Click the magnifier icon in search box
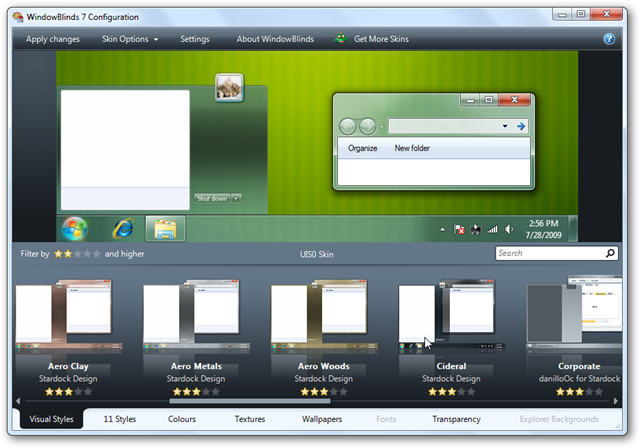The height and width of the screenshot is (448, 640). point(609,253)
